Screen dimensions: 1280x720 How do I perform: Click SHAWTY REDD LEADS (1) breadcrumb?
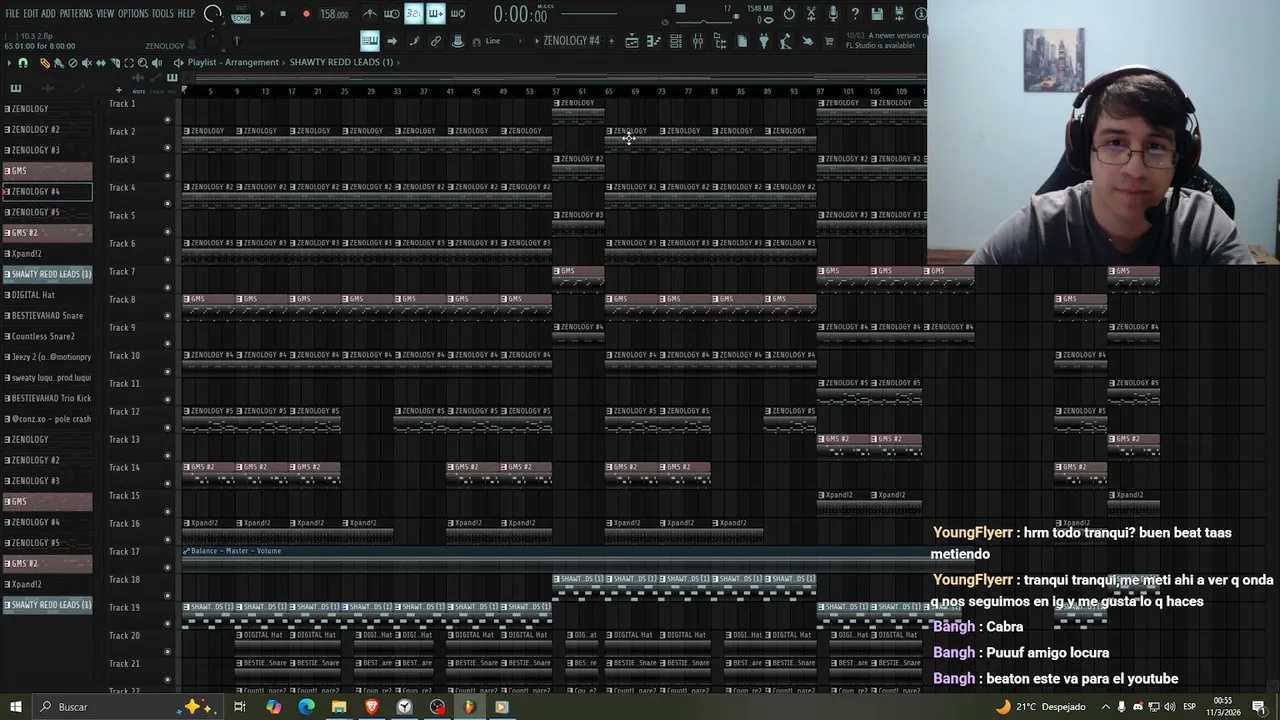[x=341, y=62]
